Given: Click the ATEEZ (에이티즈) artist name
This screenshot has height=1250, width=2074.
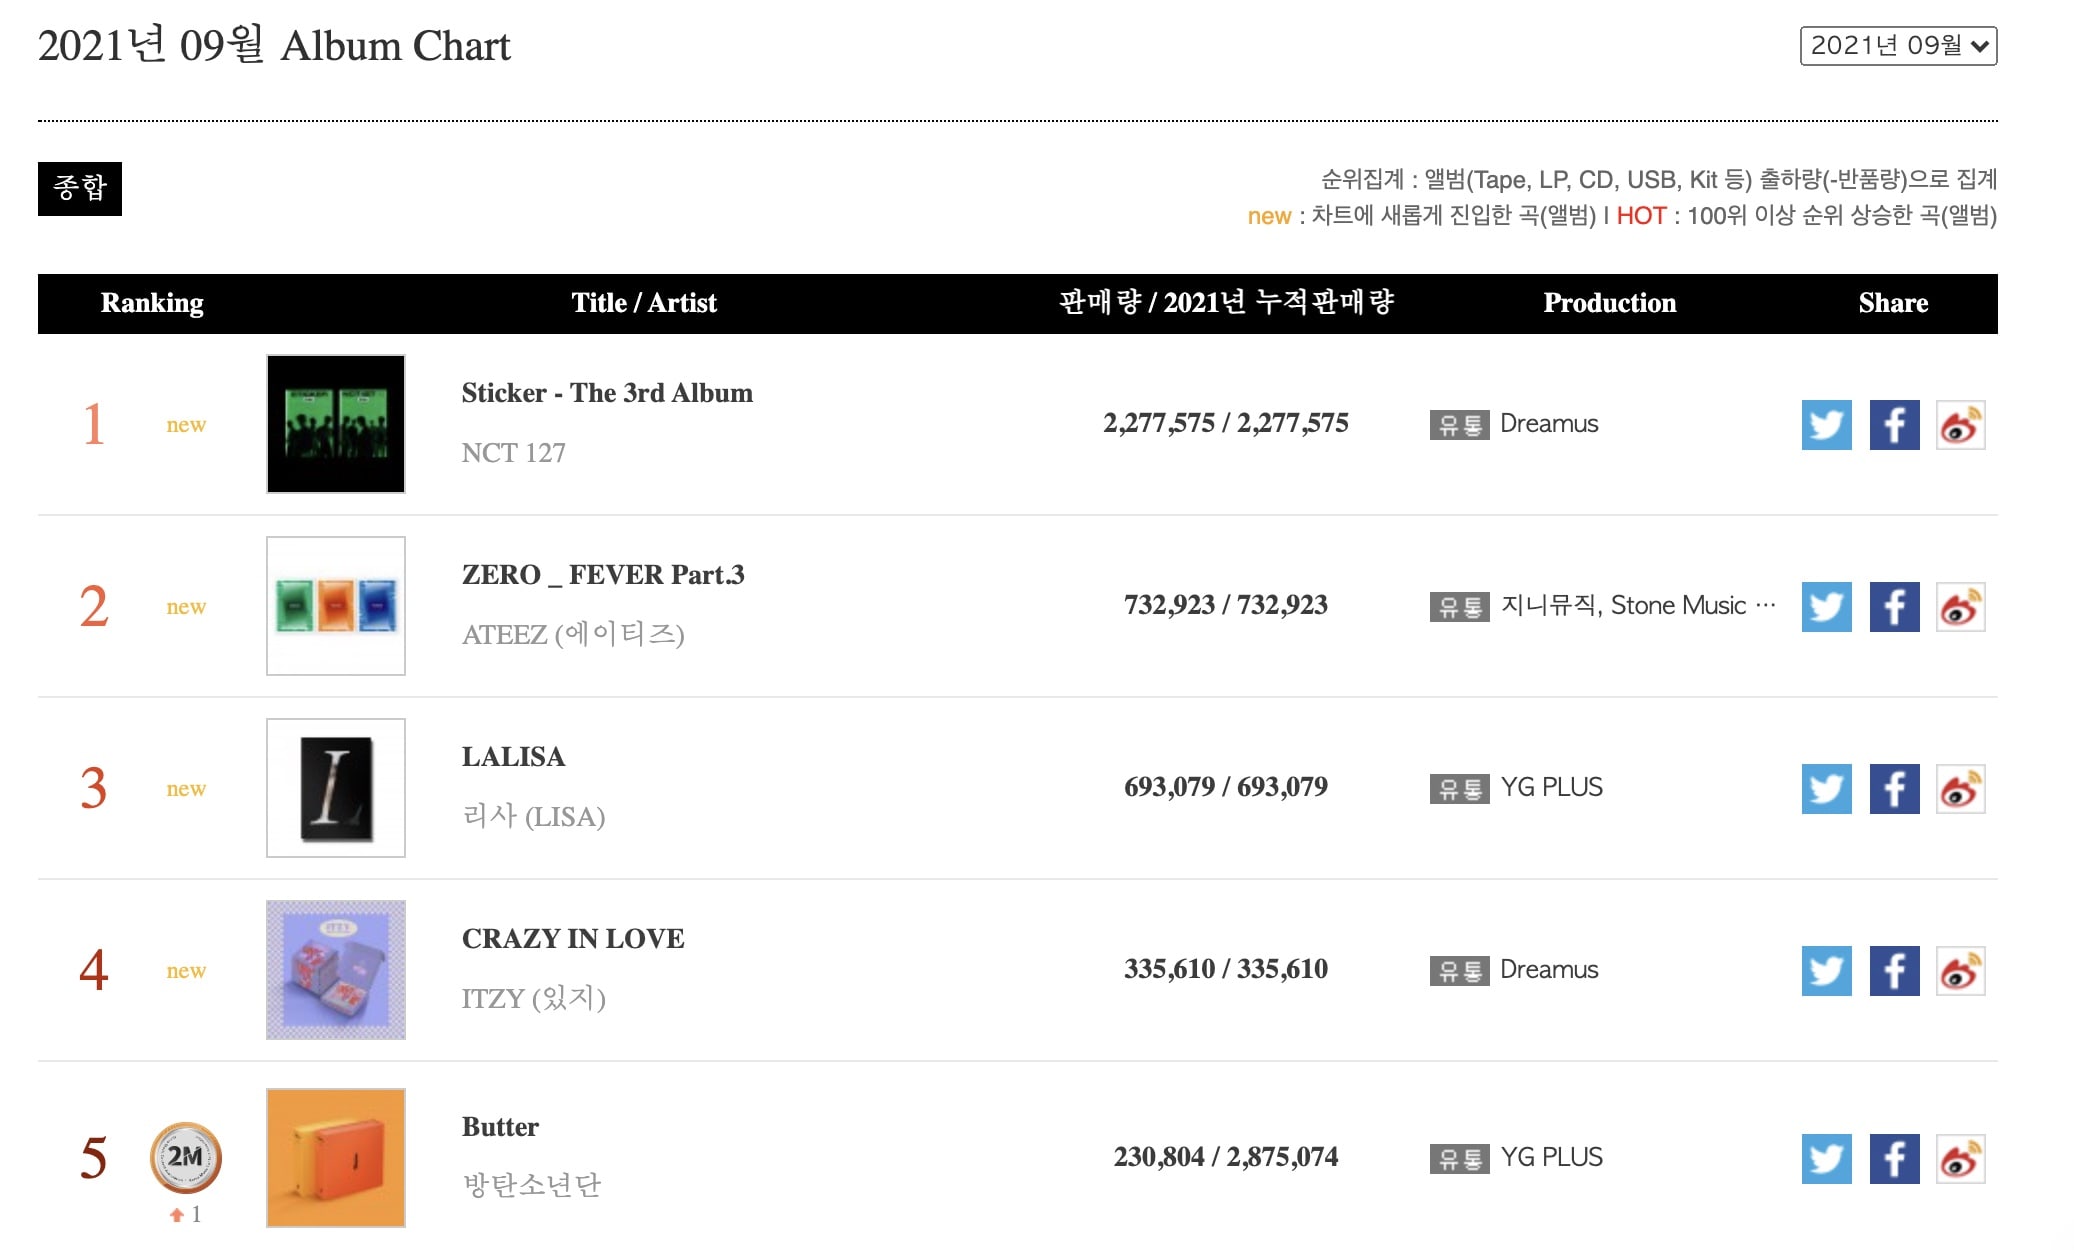Looking at the screenshot, I should point(573,634).
